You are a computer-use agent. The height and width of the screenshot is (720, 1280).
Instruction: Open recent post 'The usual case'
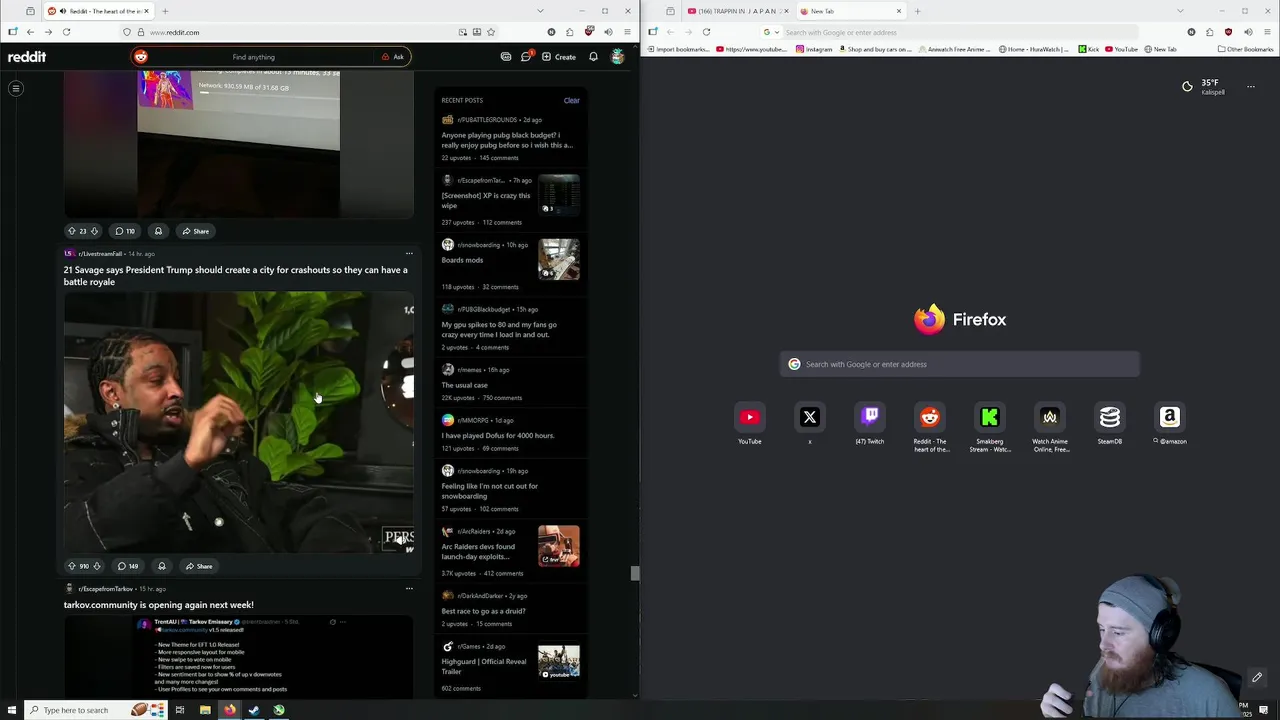[465, 385]
